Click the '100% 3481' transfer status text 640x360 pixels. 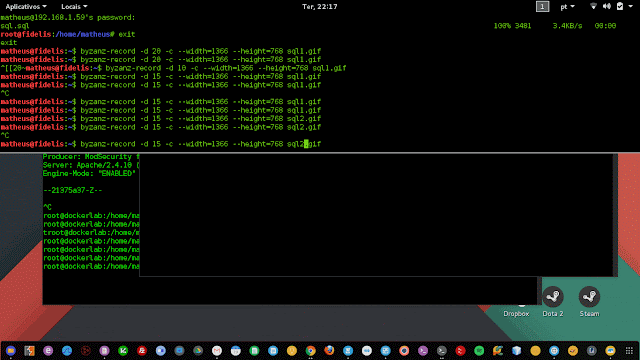coord(512,26)
